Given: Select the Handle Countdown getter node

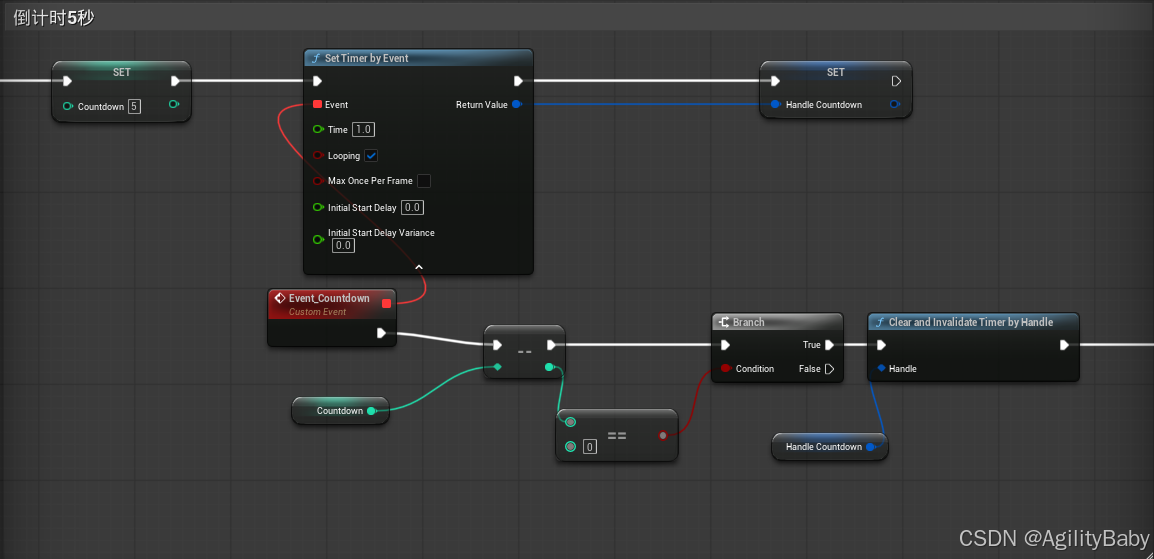Looking at the screenshot, I should [x=829, y=446].
